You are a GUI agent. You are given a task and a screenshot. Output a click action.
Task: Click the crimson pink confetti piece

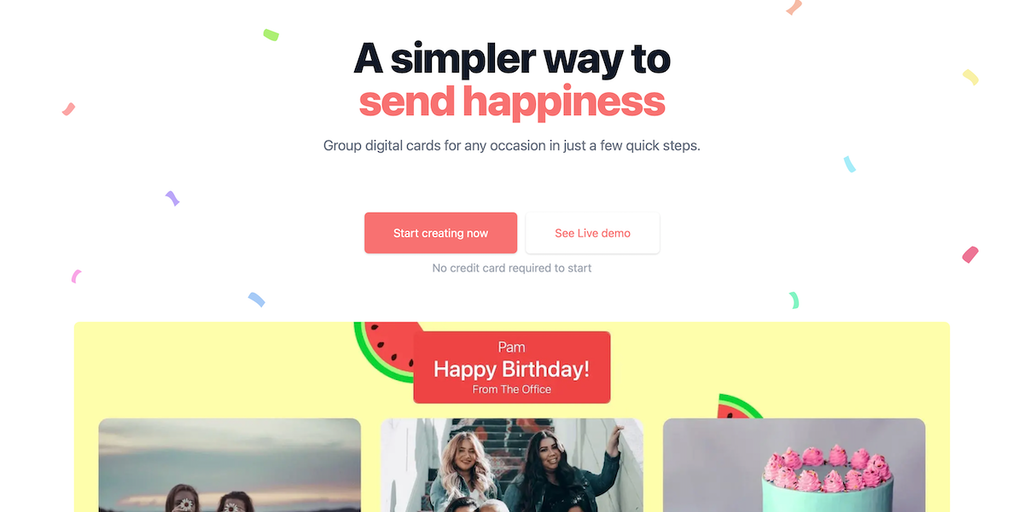click(970, 255)
